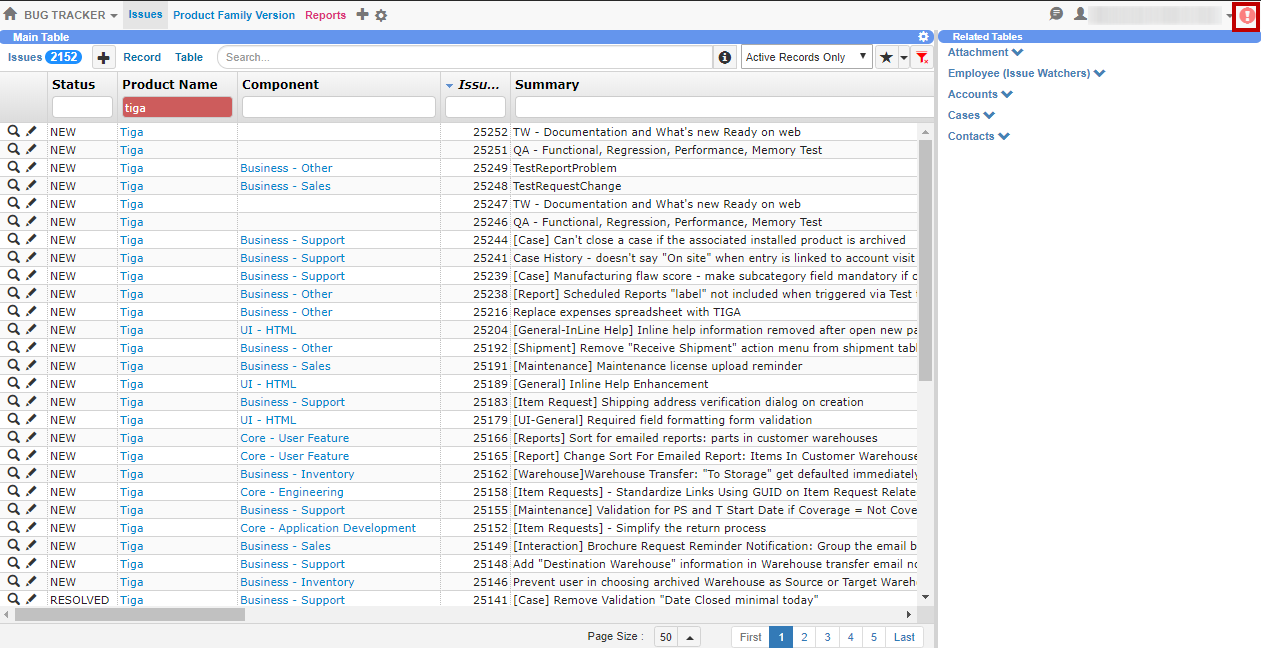Clear filters with the red funnel icon
This screenshot has width=1261, height=648.
coord(922,58)
